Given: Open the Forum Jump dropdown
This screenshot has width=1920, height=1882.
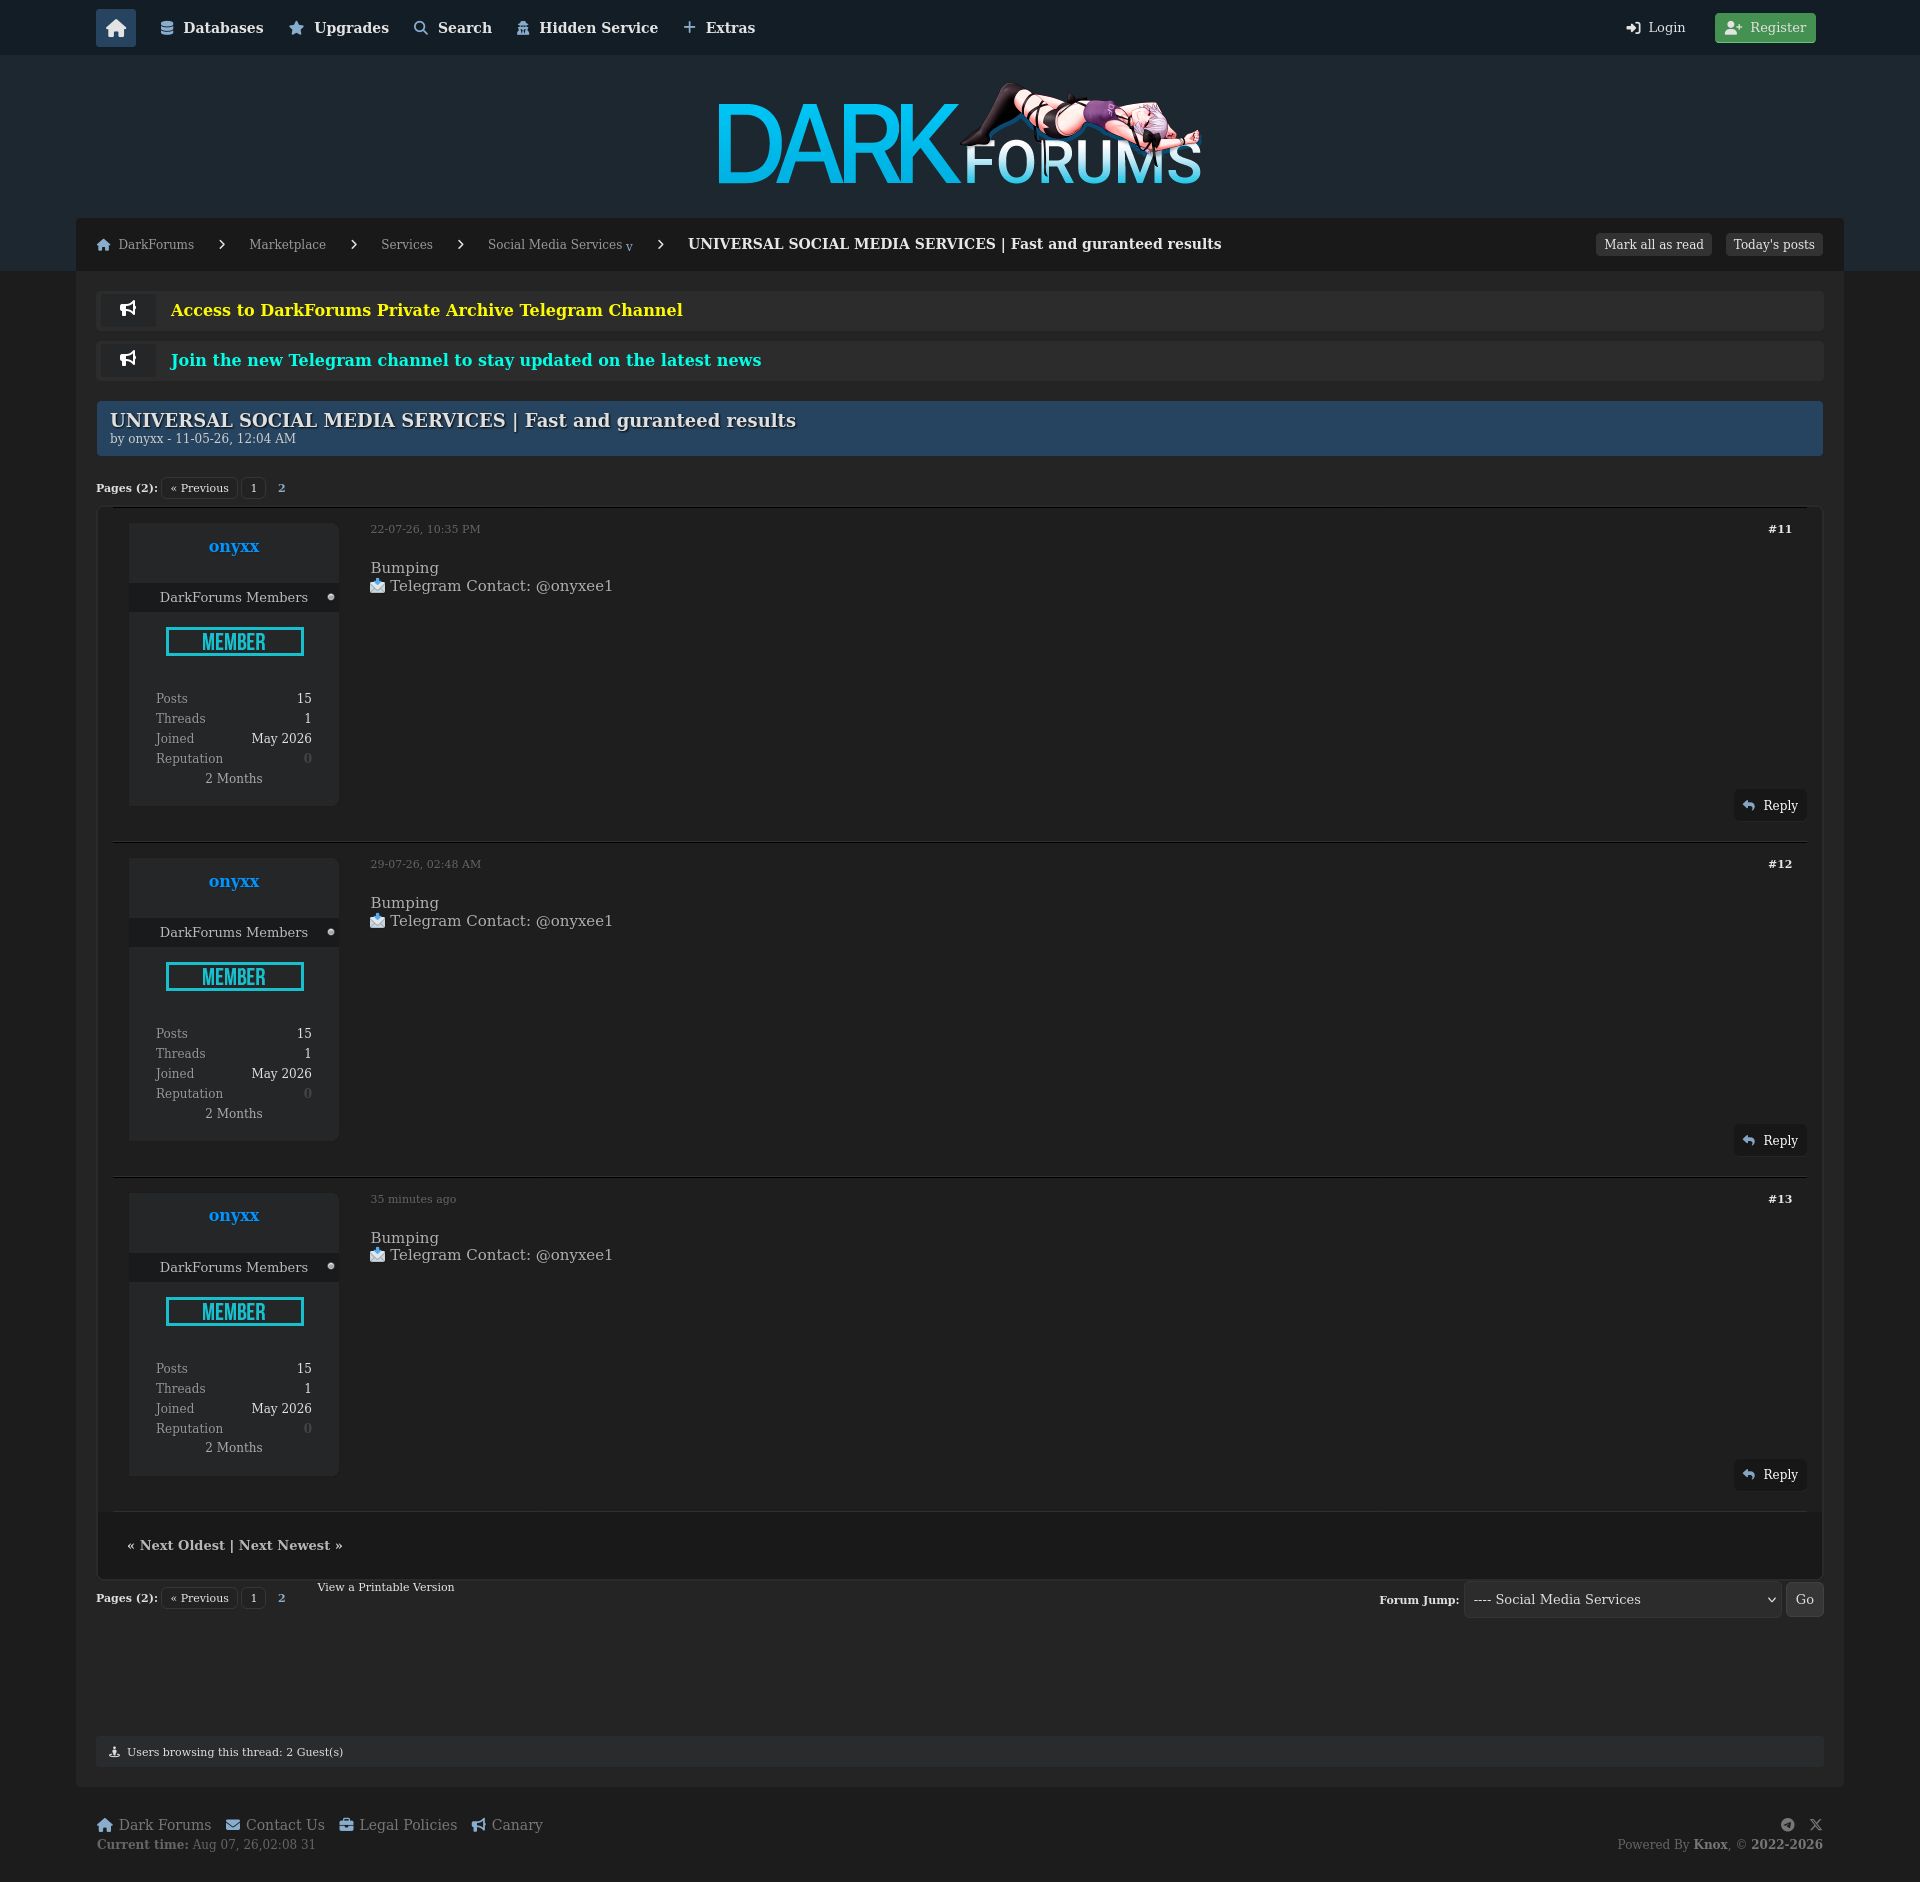Looking at the screenshot, I should [x=1622, y=1600].
